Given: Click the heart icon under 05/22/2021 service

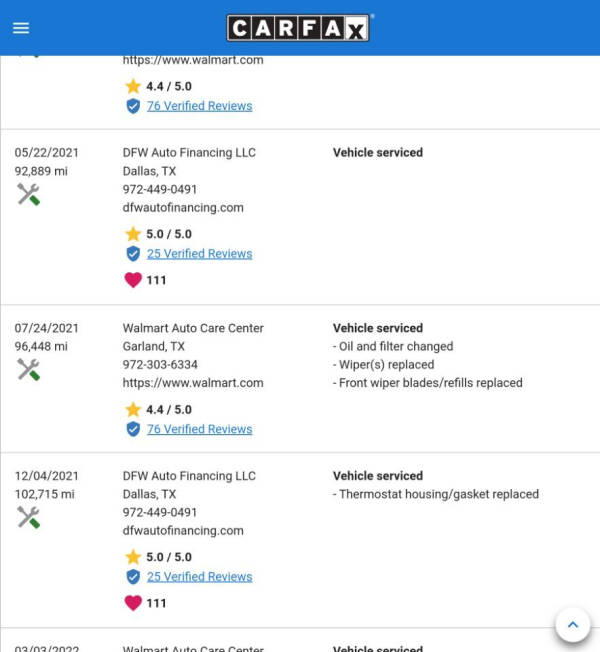Looking at the screenshot, I should pyautogui.click(x=133, y=280).
